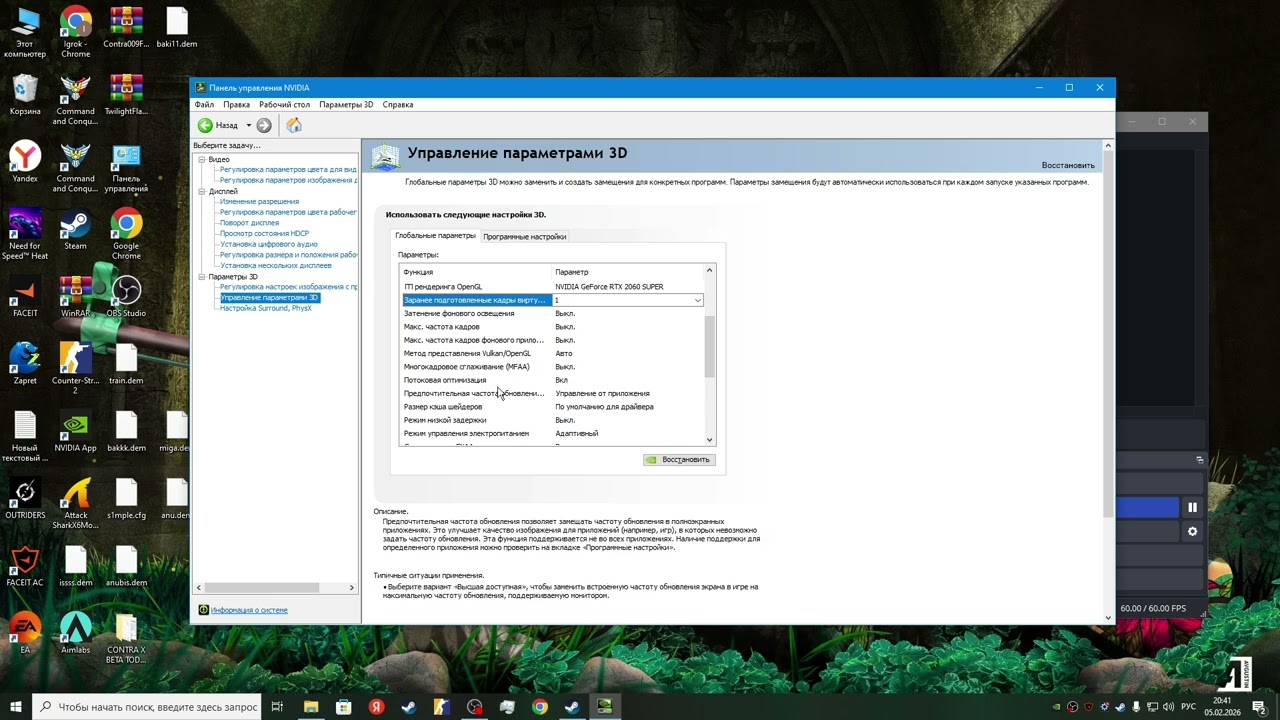Image resolution: width=1280 pixels, height=720 pixels.
Task: Click pause button in OBS window
Action: click(x=1192, y=508)
